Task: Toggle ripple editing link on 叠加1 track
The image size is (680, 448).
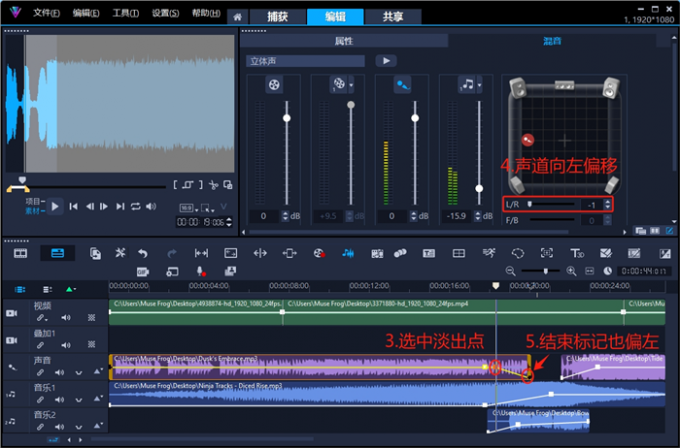Action: pos(41,344)
